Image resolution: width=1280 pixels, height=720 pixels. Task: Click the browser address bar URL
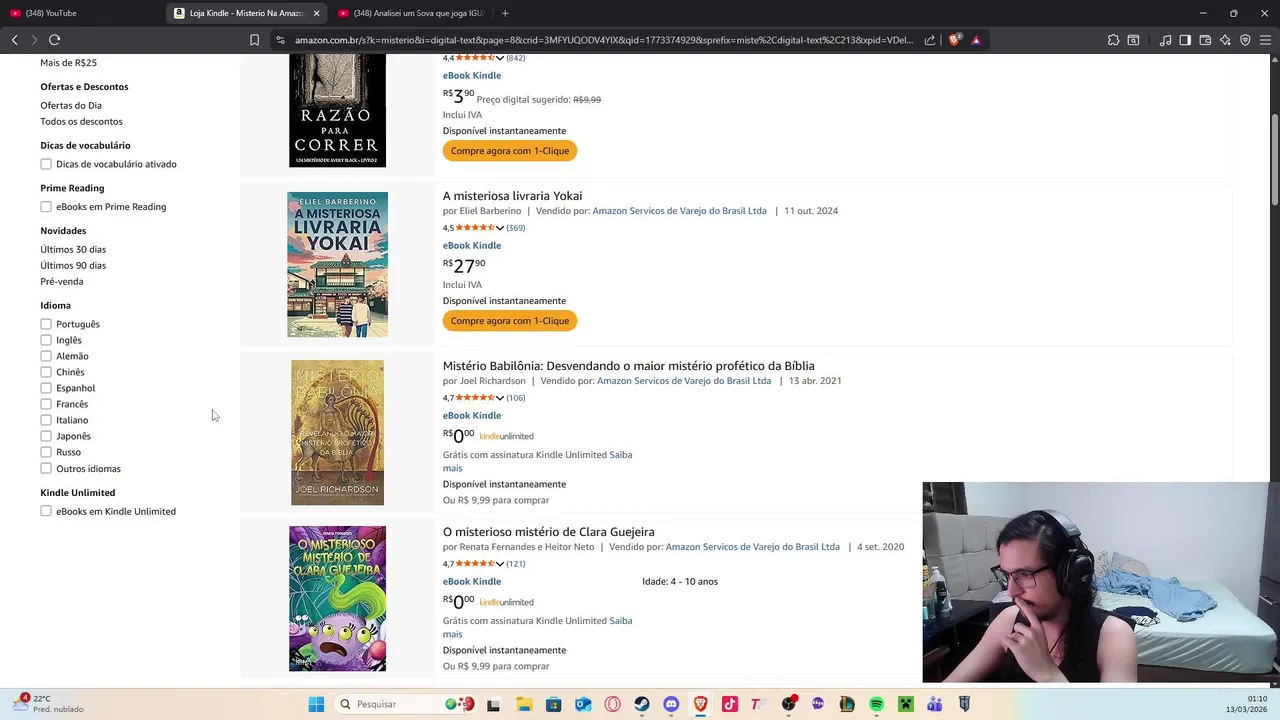pos(604,40)
